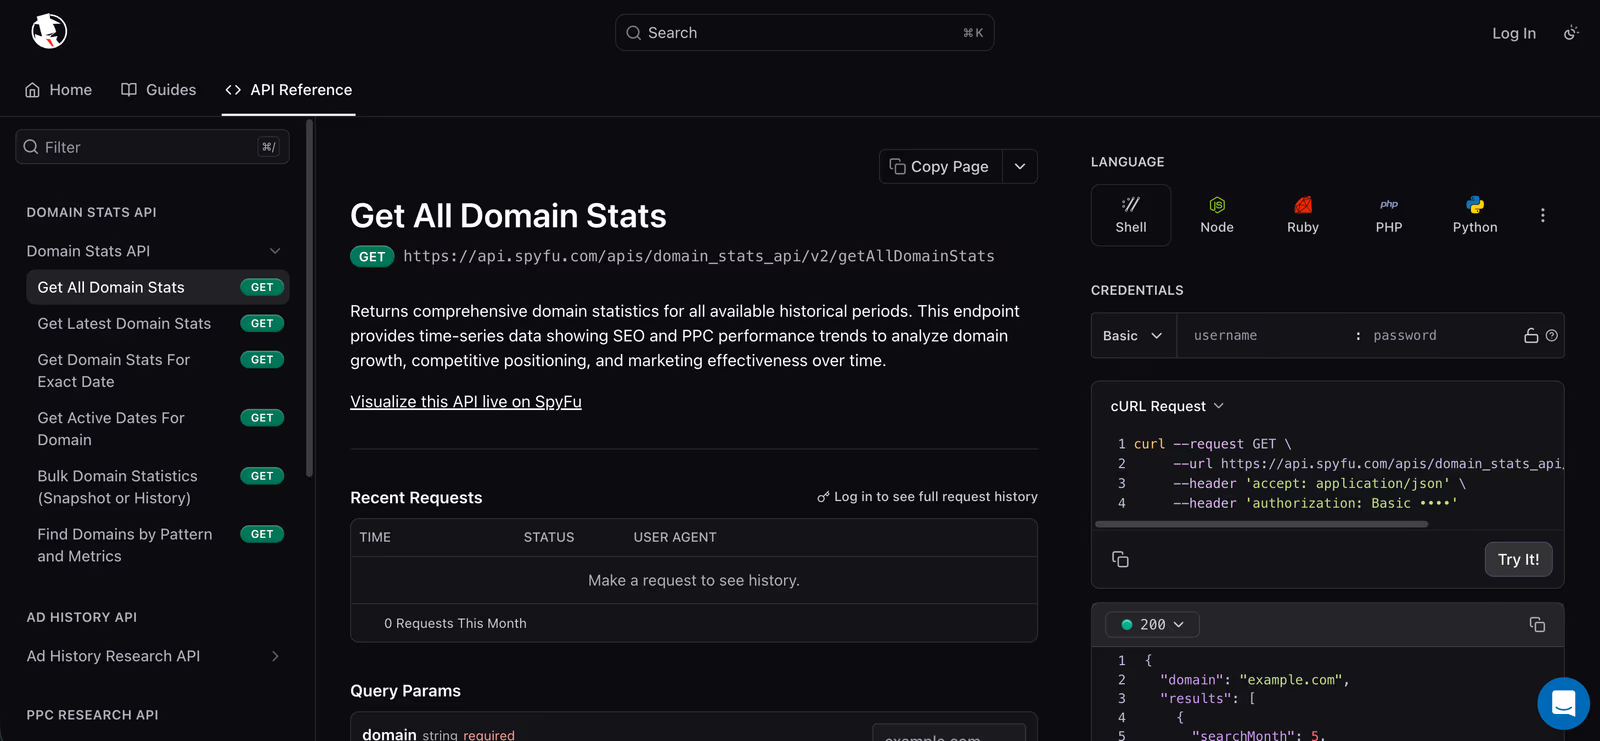Switch to API Reference tab
This screenshot has height=741, width=1600.
point(288,90)
